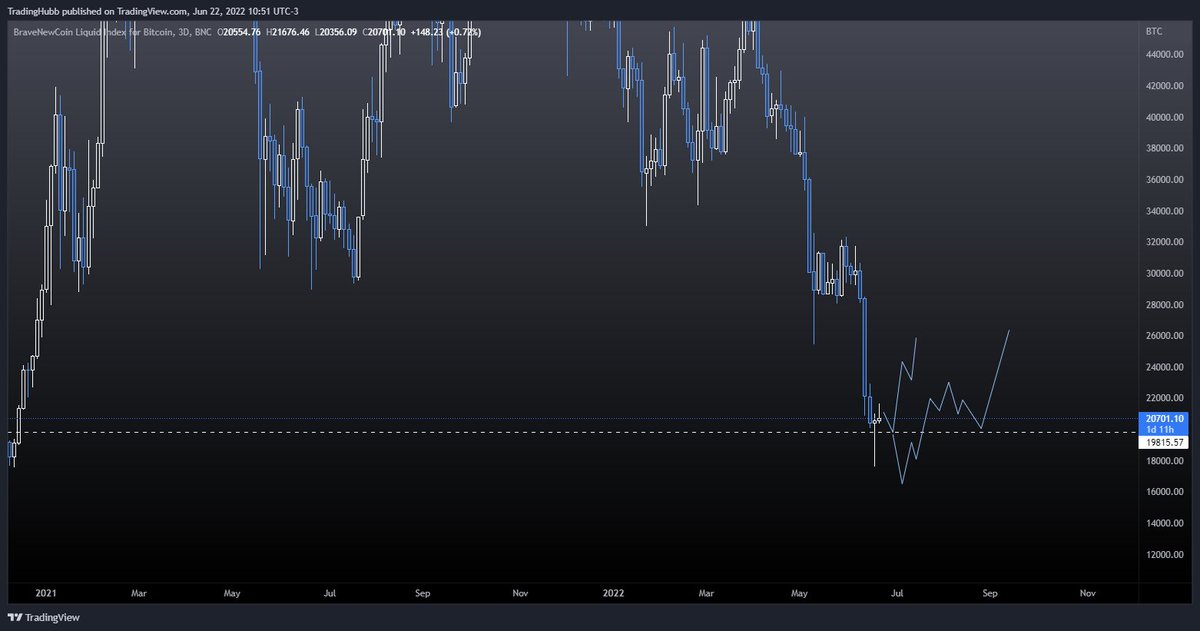Click the 26000.00 price axis label

click(1165, 336)
